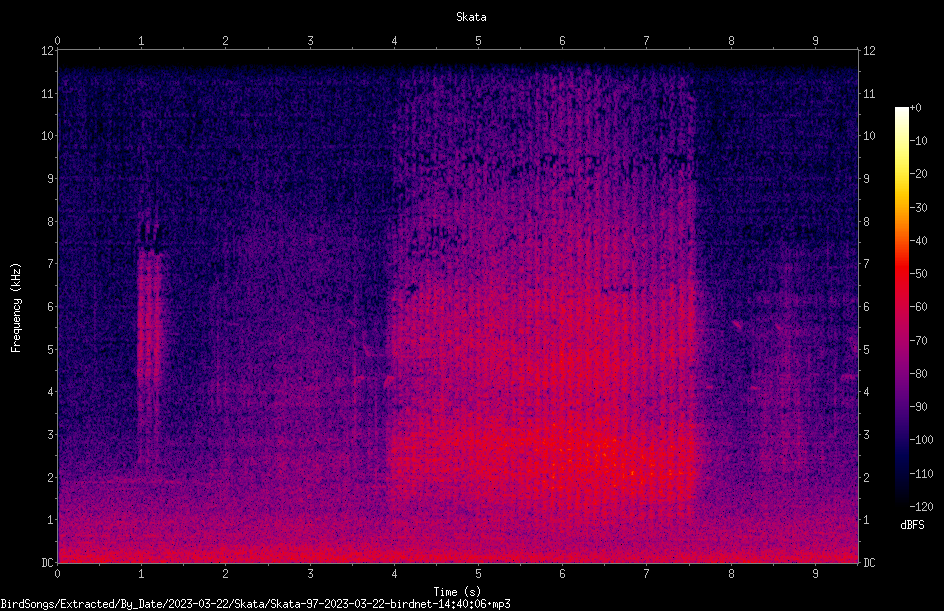The height and width of the screenshot is (611, 944).
Task: Click the mp3 file path at bottom
Action: coord(255,604)
